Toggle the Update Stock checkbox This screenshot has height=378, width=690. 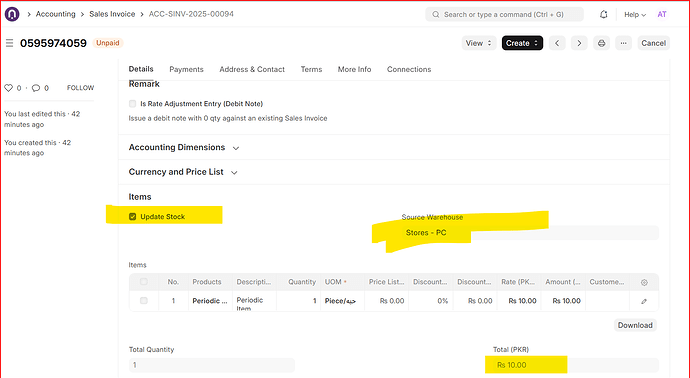pos(132,217)
